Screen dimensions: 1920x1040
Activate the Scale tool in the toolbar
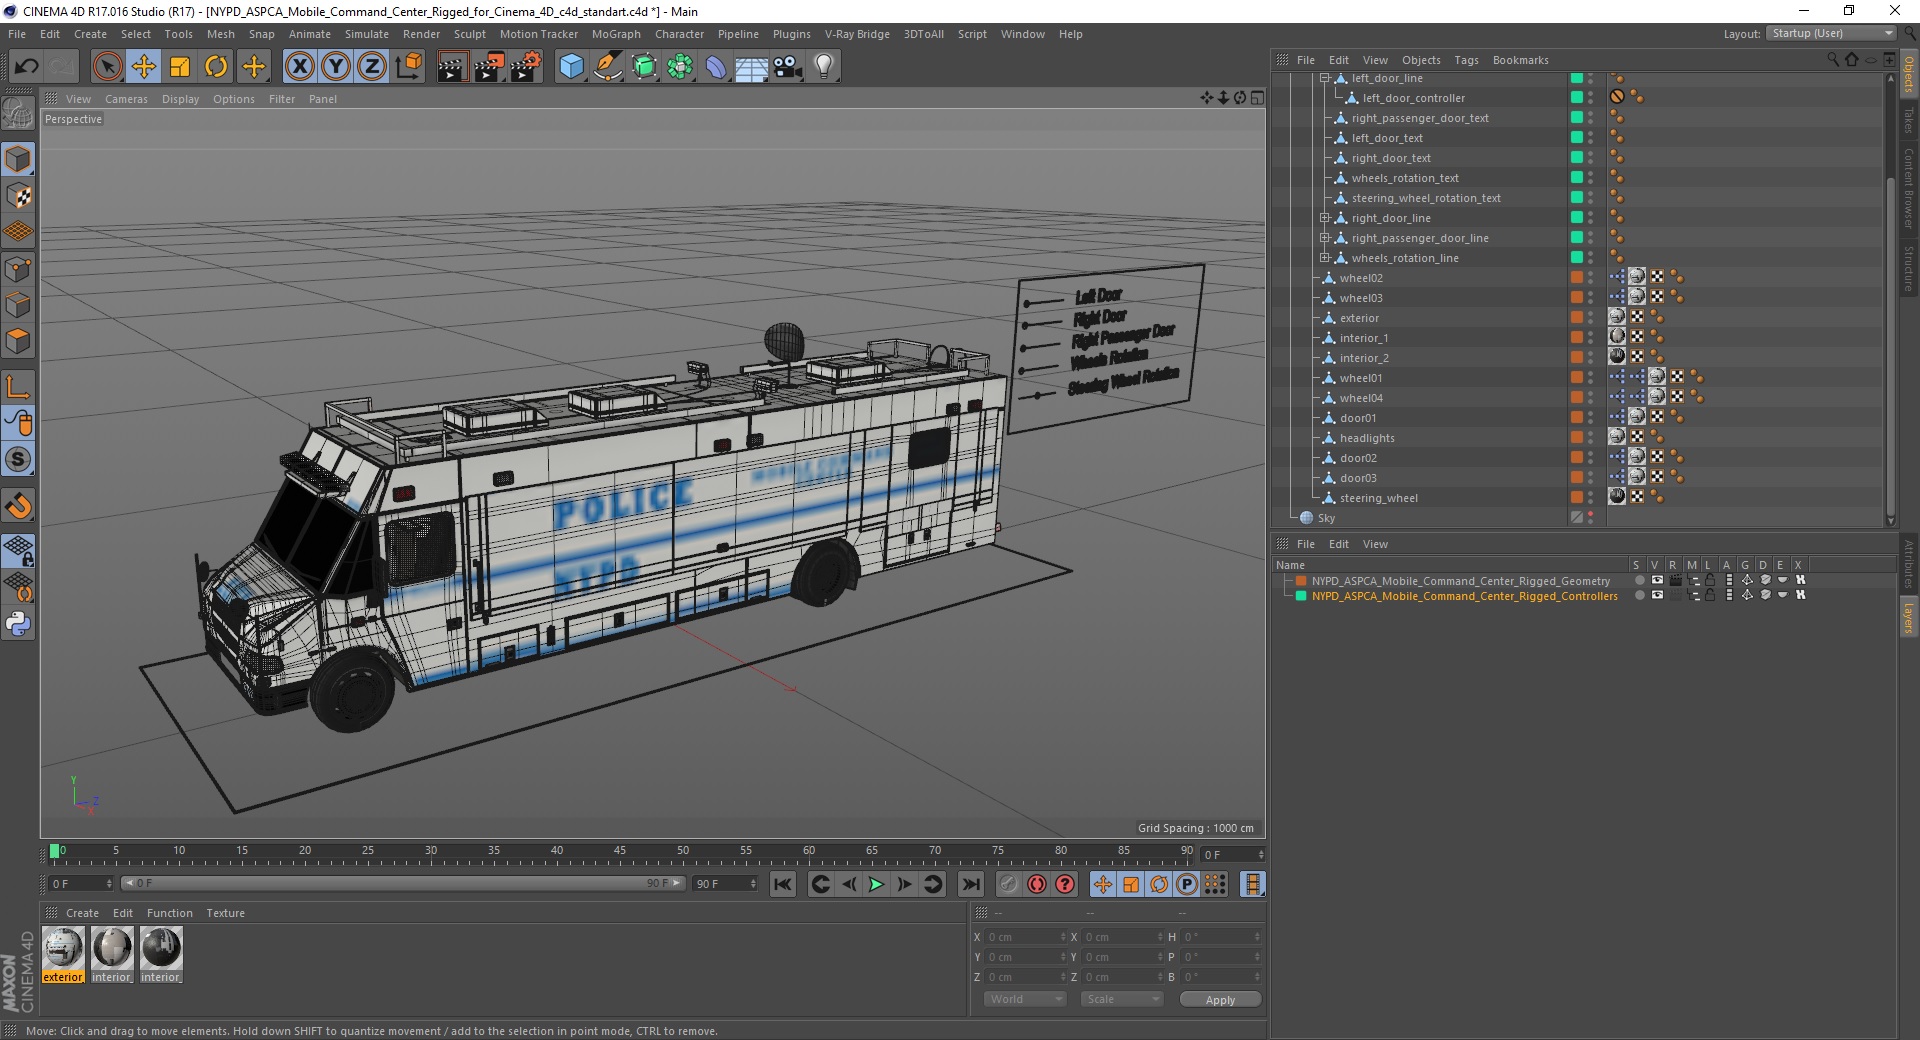click(180, 67)
